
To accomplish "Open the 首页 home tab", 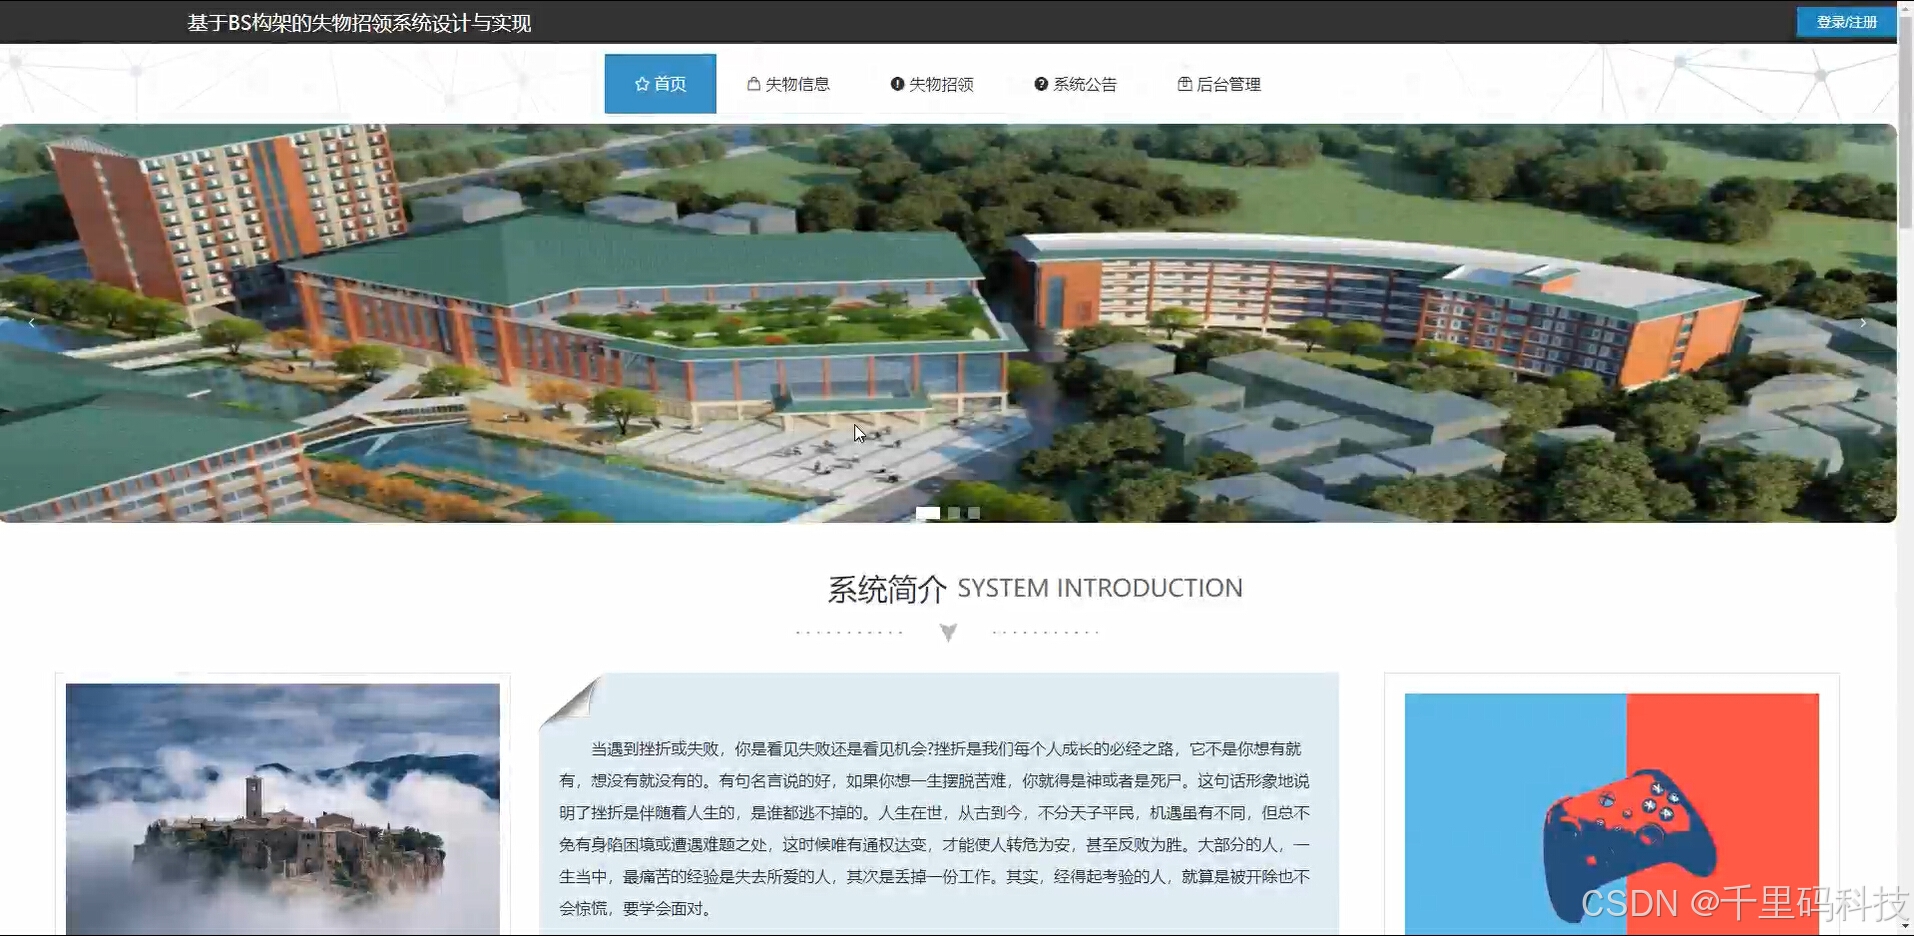I will click(x=660, y=84).
